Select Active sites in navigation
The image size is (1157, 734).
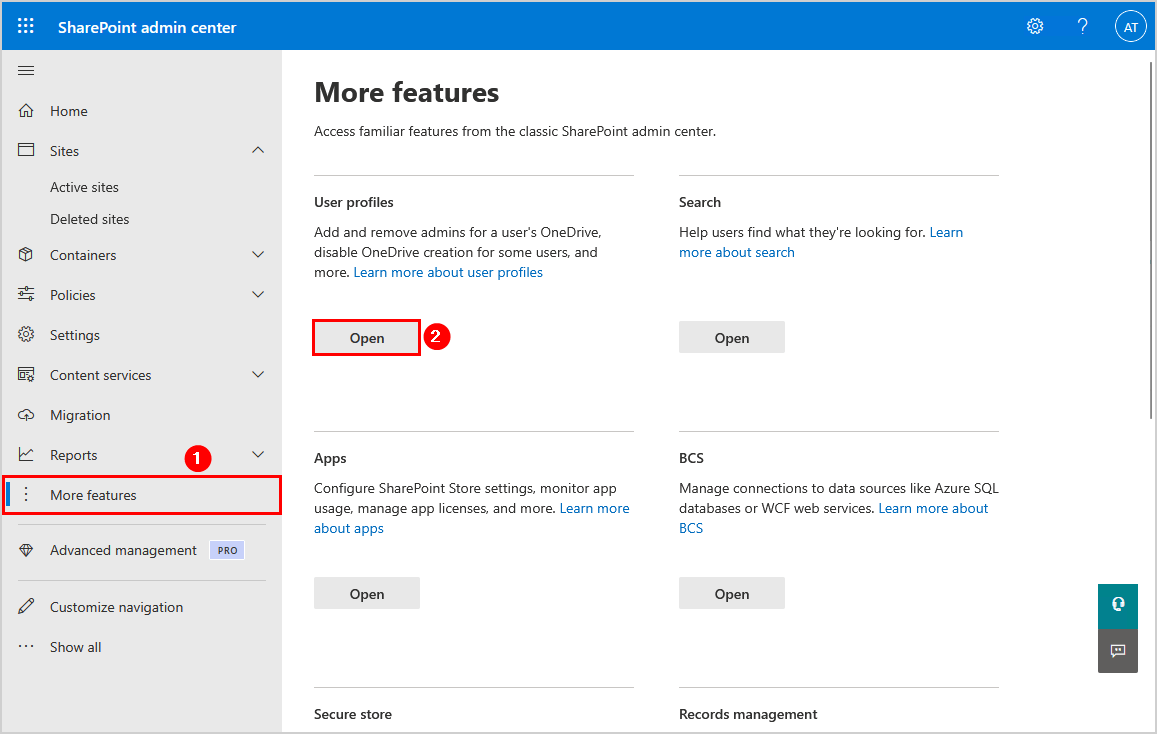tap(84, 187)
